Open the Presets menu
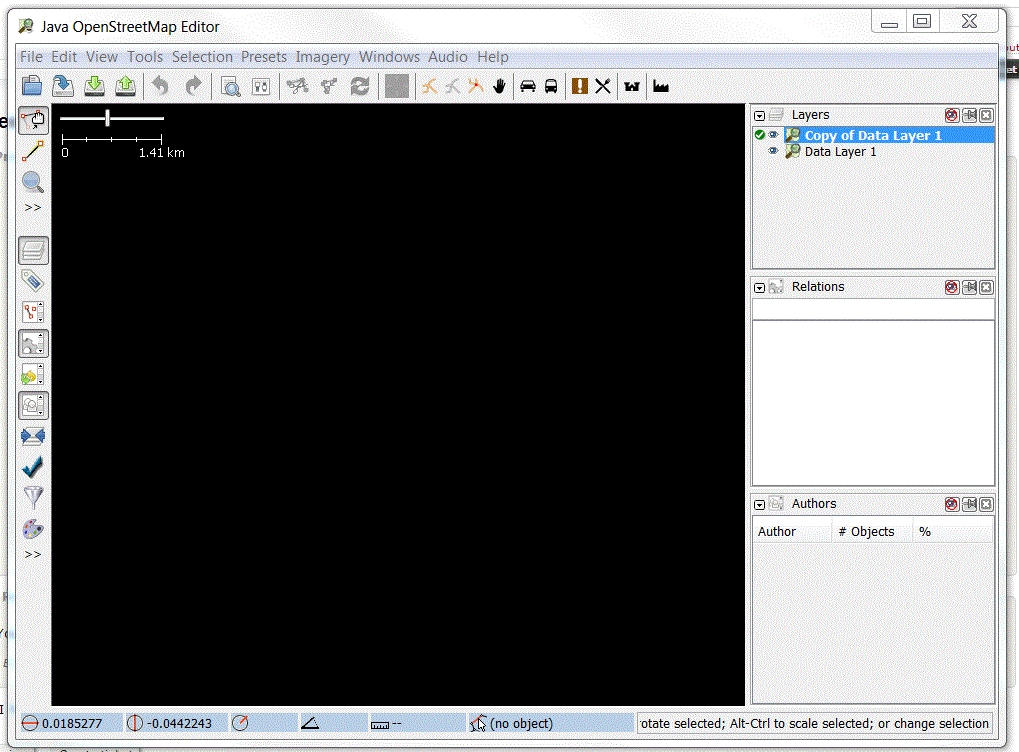1019x752 pixels. click(263, 57)
